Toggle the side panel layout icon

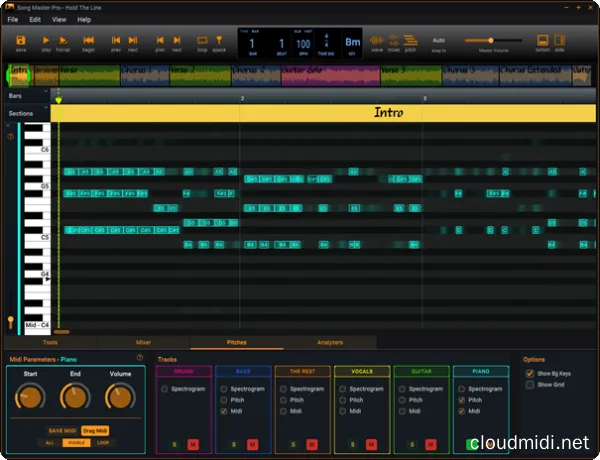(x=559, y=41)
